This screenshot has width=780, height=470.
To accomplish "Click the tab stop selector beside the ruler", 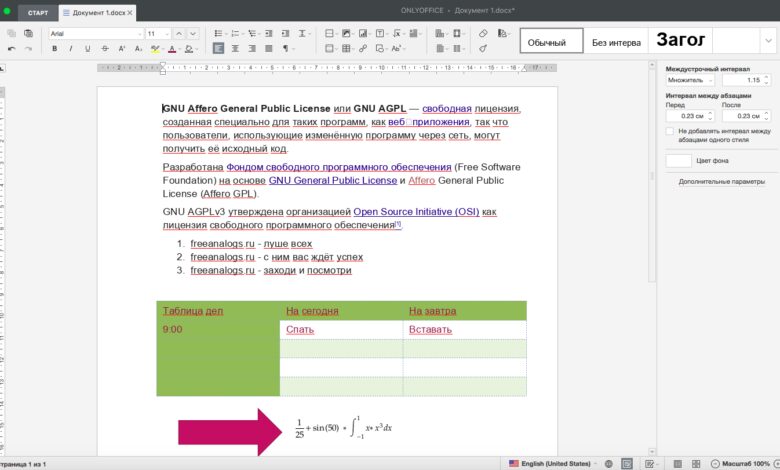I will 1,68.
